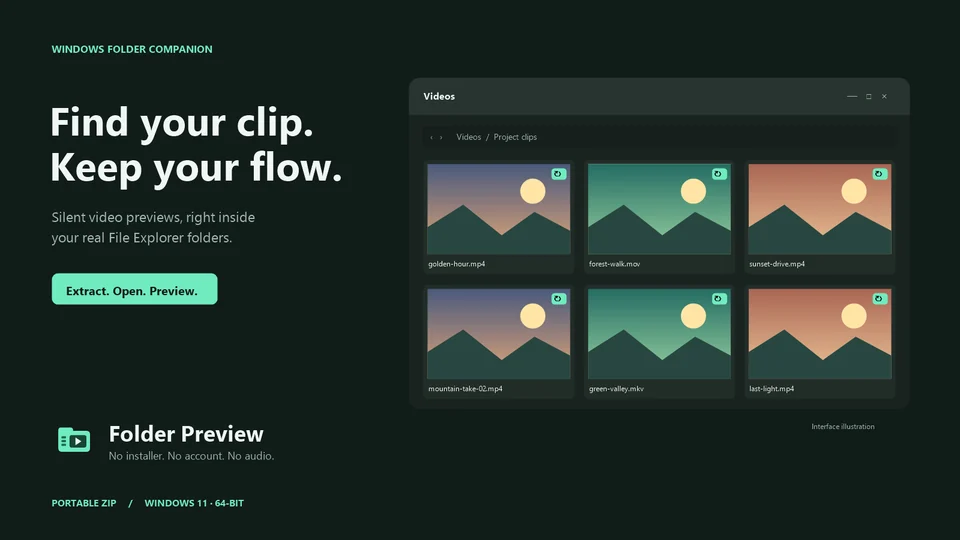This screenshot has height=540, width=960.
Task: Click the forest-walk.mov file name
Action: [x=615, y=264]
